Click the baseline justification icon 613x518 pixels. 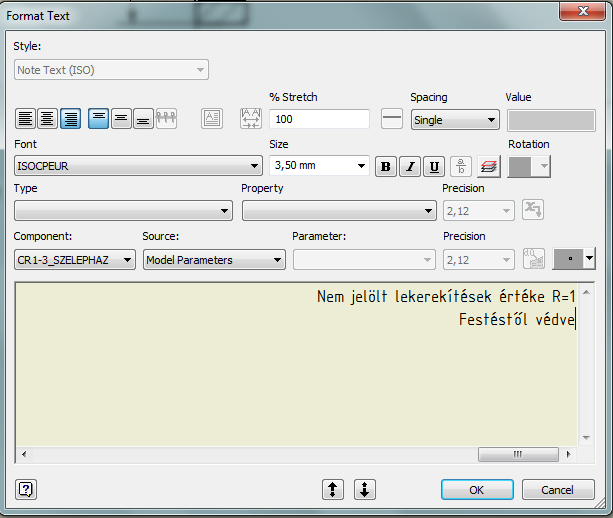coord(166,118)
